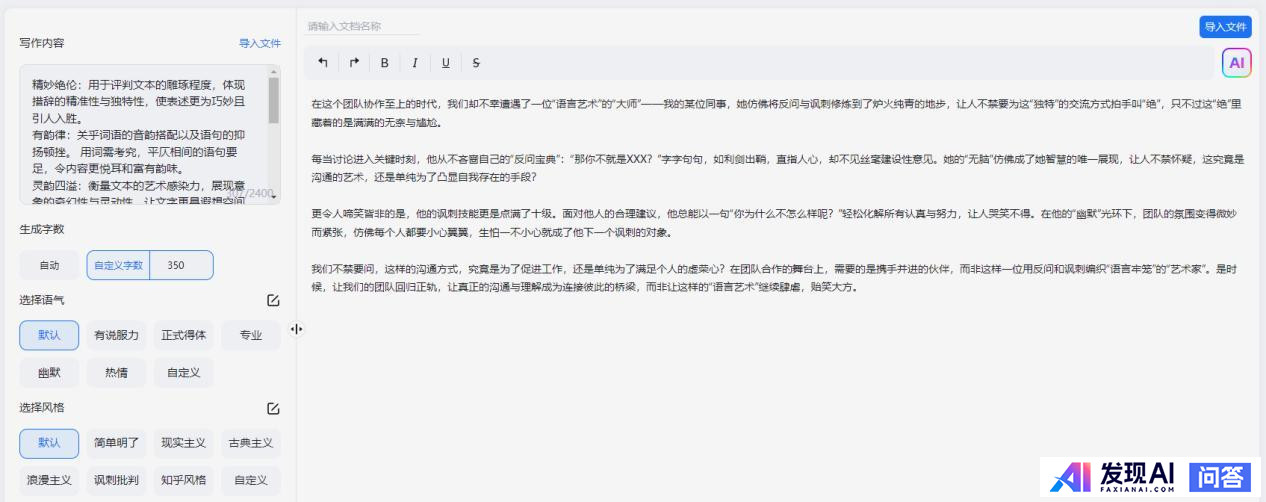Toggle italic formatting in the toolbar

414,63
